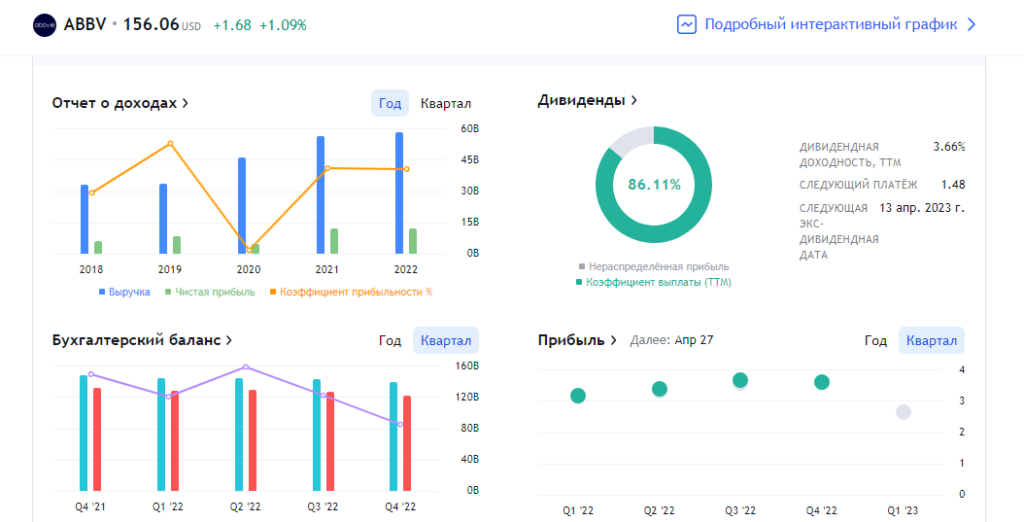
Task: Toggle Коэффициент прибыльности % legend item
Action: tap(351, 292)
